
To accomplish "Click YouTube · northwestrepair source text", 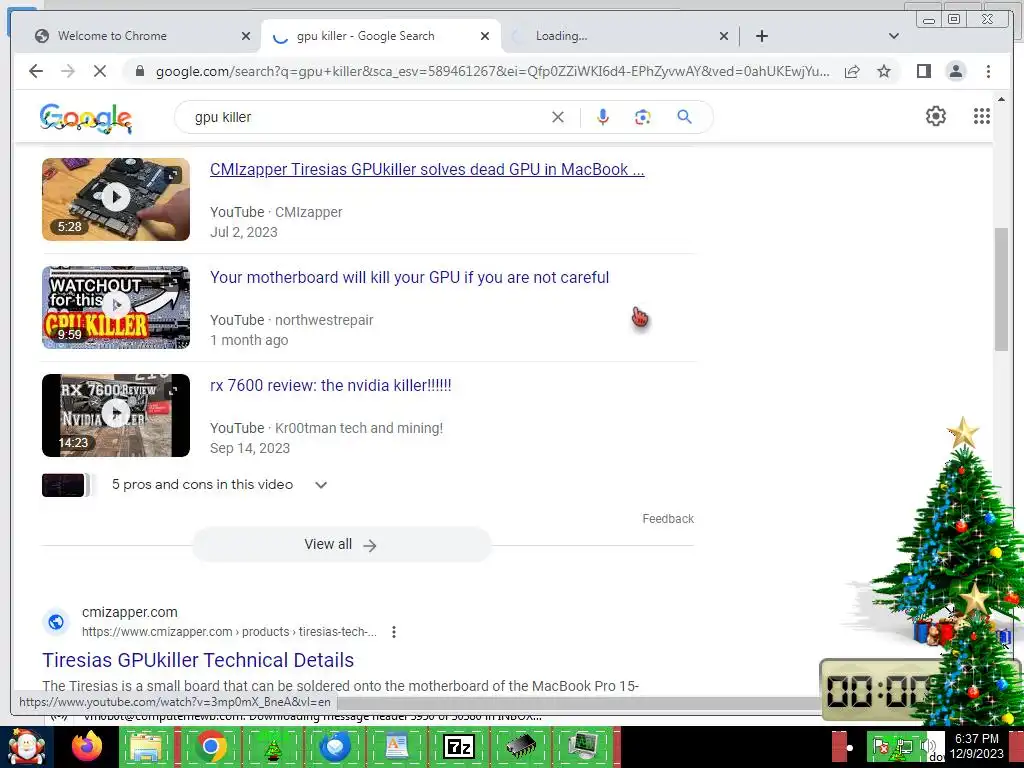I will [291, 320].
